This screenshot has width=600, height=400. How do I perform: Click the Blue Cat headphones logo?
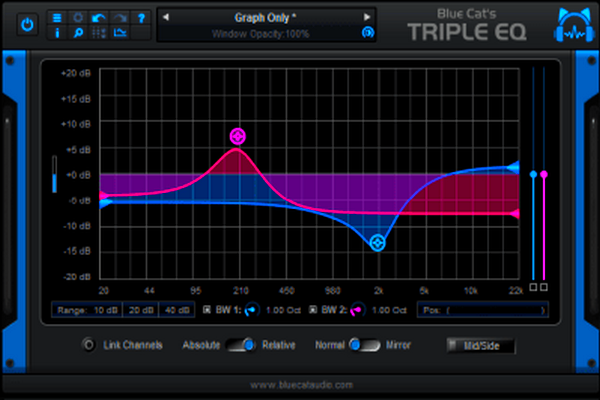(x=574, y=25)
